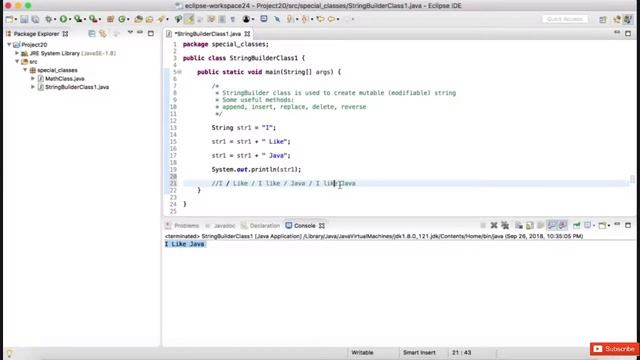Open the Open Console dropdown arrow
Viewport: 640px width, 360px height.
coord(609,225)
